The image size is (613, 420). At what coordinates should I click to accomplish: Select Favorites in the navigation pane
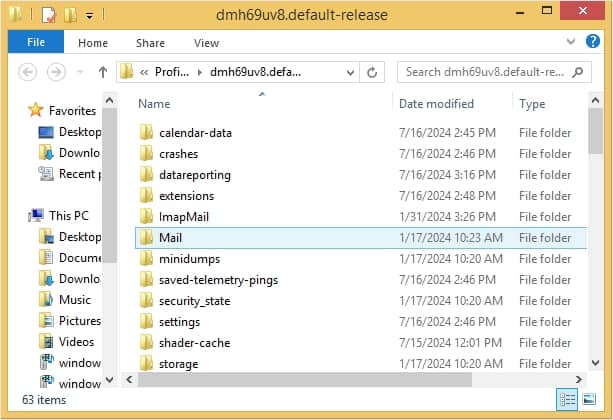(x=62, y=111)
